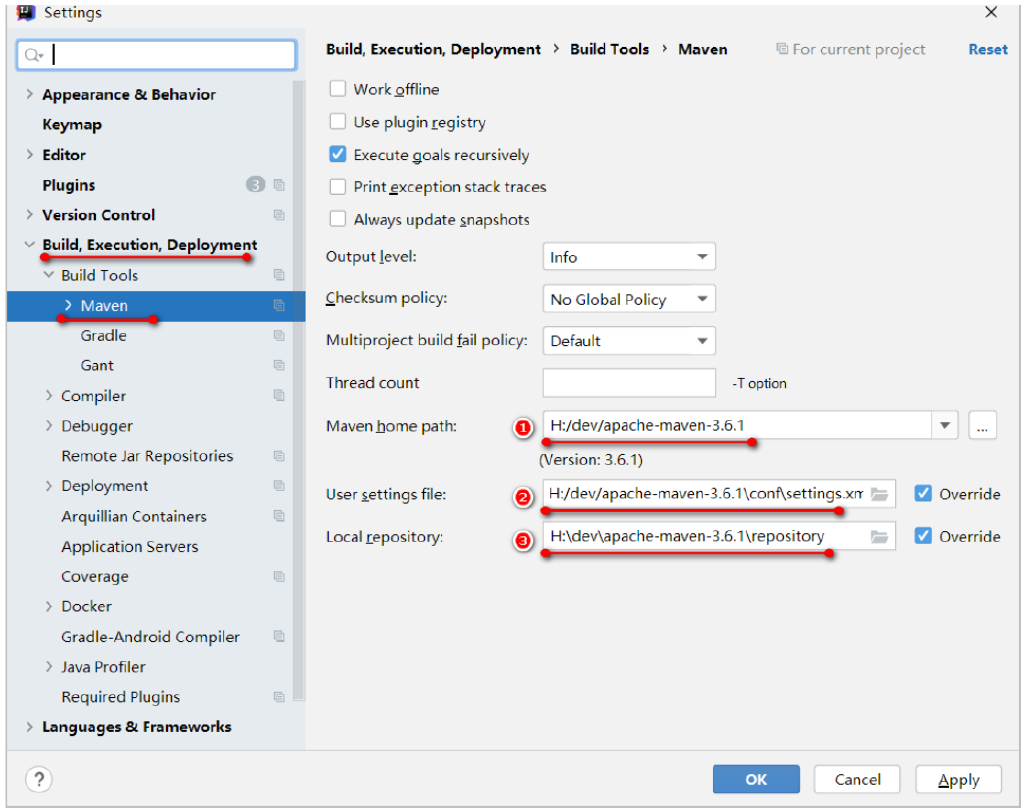This screenshot has width=1024, height=809.
Task: Open the Keymap settings page
Action: [x=72, y=125]
